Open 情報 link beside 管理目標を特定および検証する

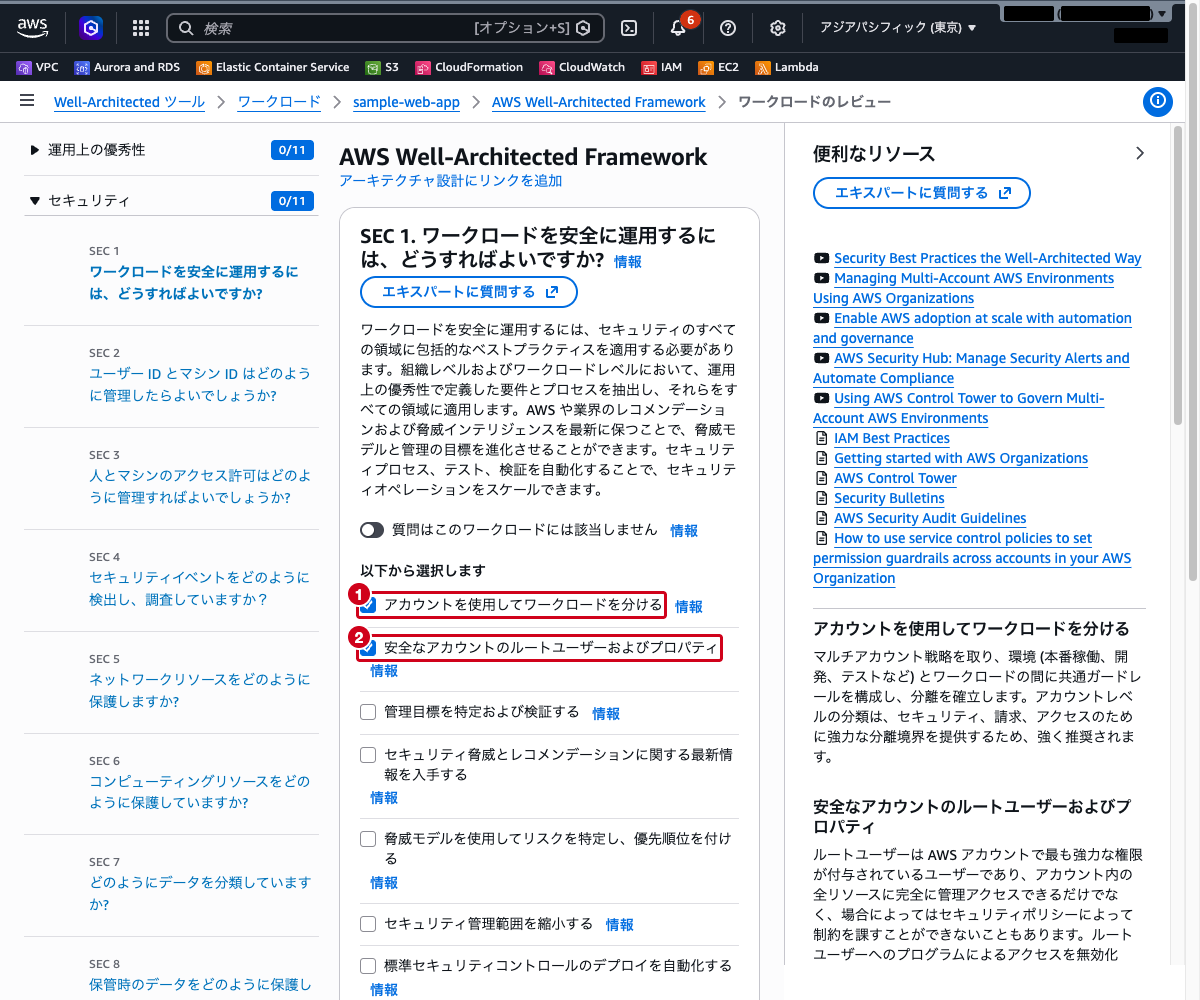point(606,714)
